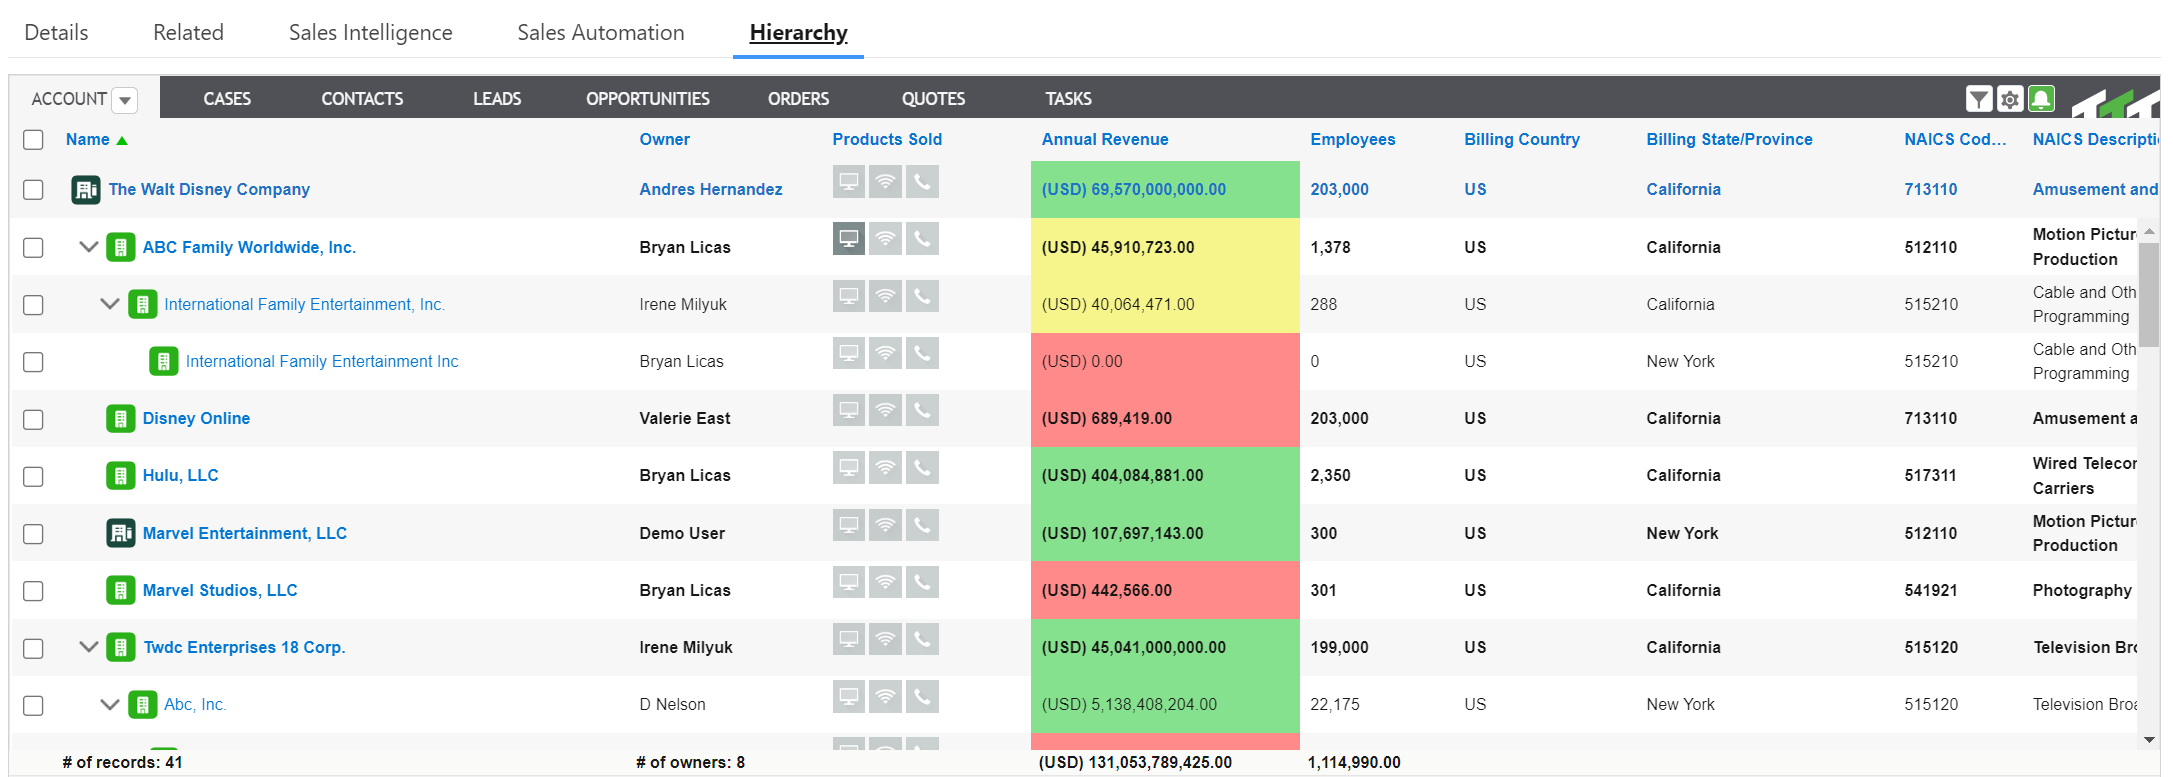Click the green notification bell icon
This screenshot has height=777, width=2173.
coord(2042,99)
